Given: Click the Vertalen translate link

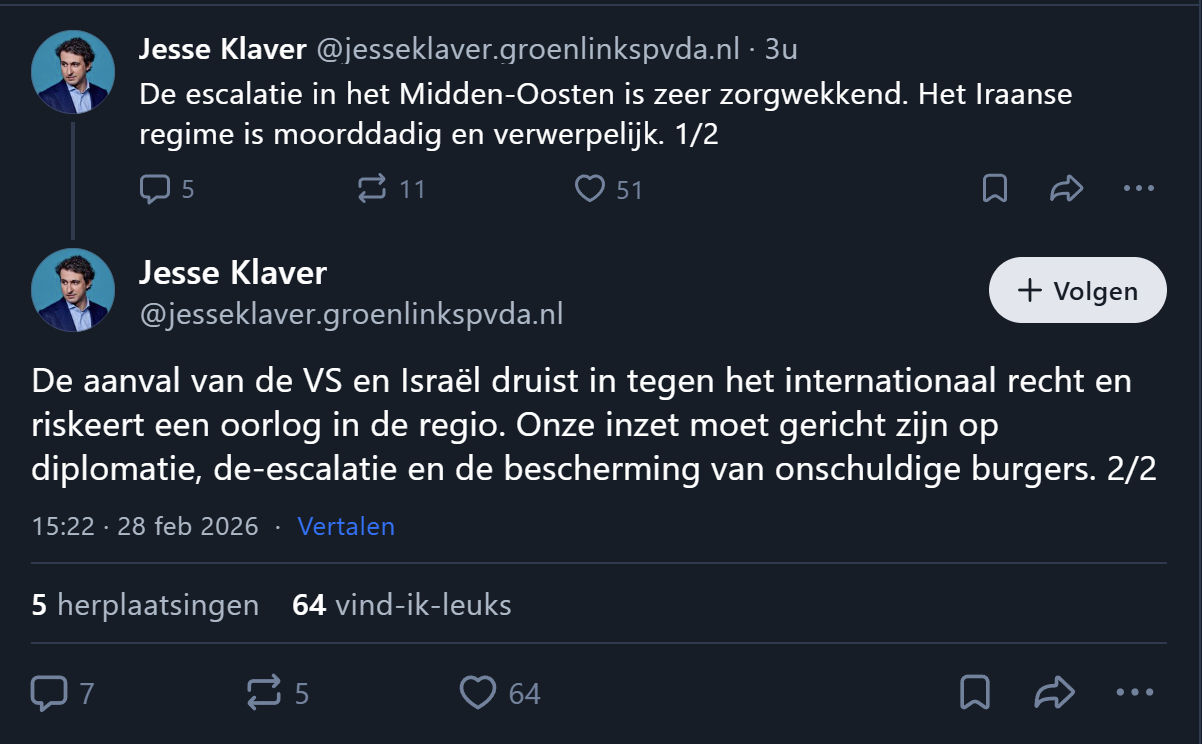Looking at the screenshot, I should [x=346, y=526].
